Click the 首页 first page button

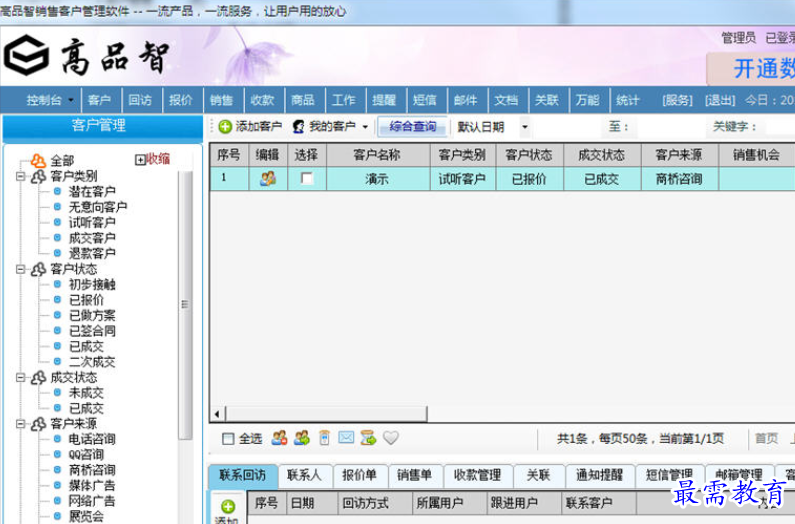point(766,438)
